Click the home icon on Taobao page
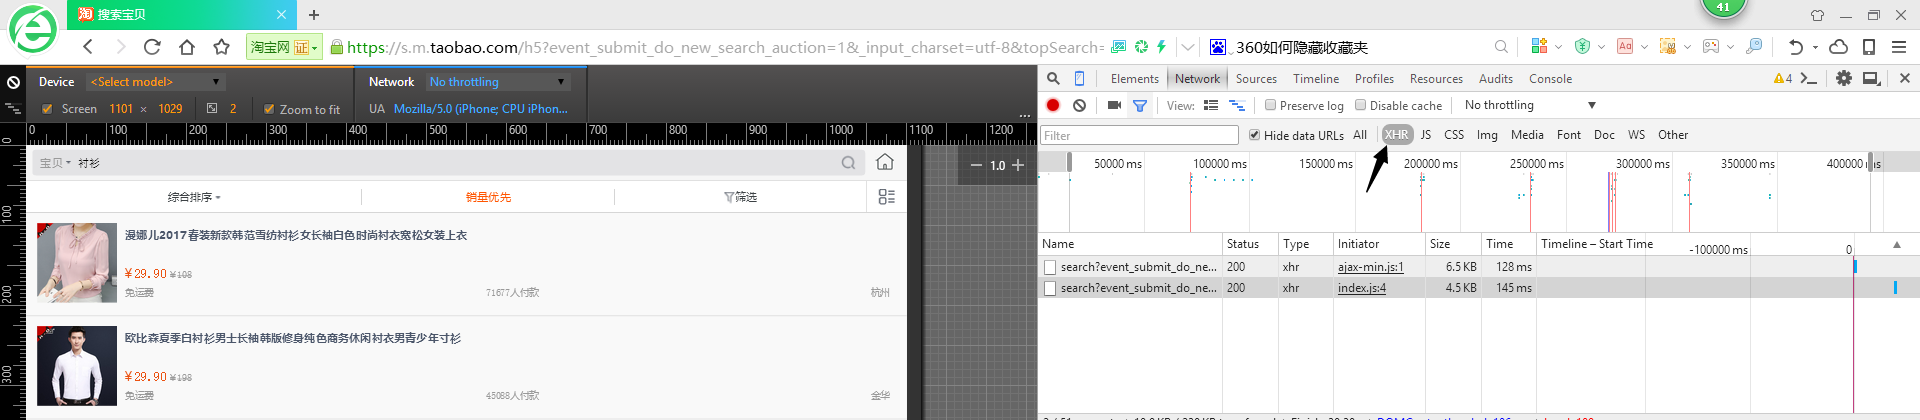This screenshot has width=1920, height=420. coord(885,162)
